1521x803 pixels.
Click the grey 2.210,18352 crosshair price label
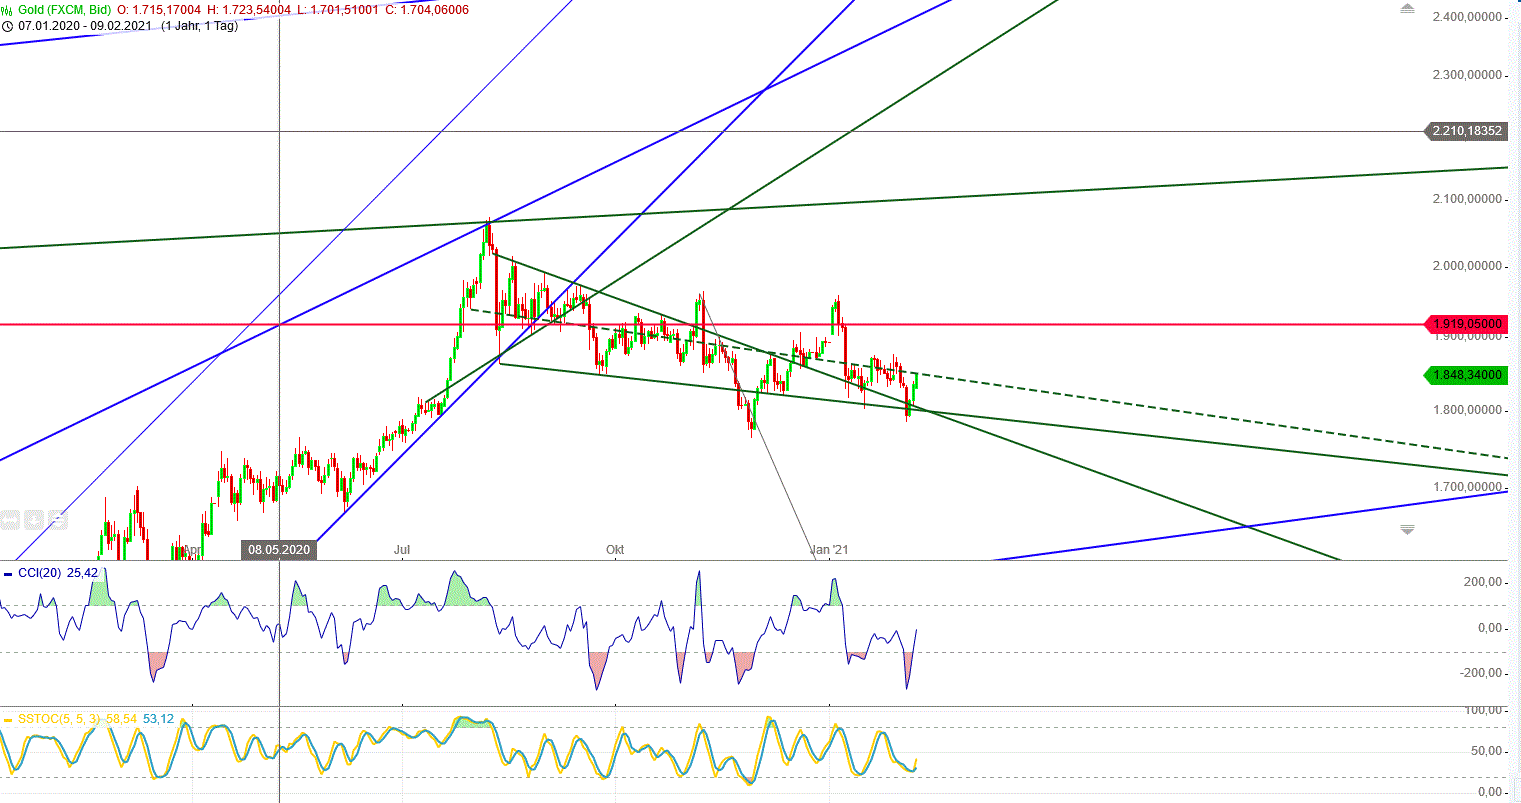point(1467,131)
